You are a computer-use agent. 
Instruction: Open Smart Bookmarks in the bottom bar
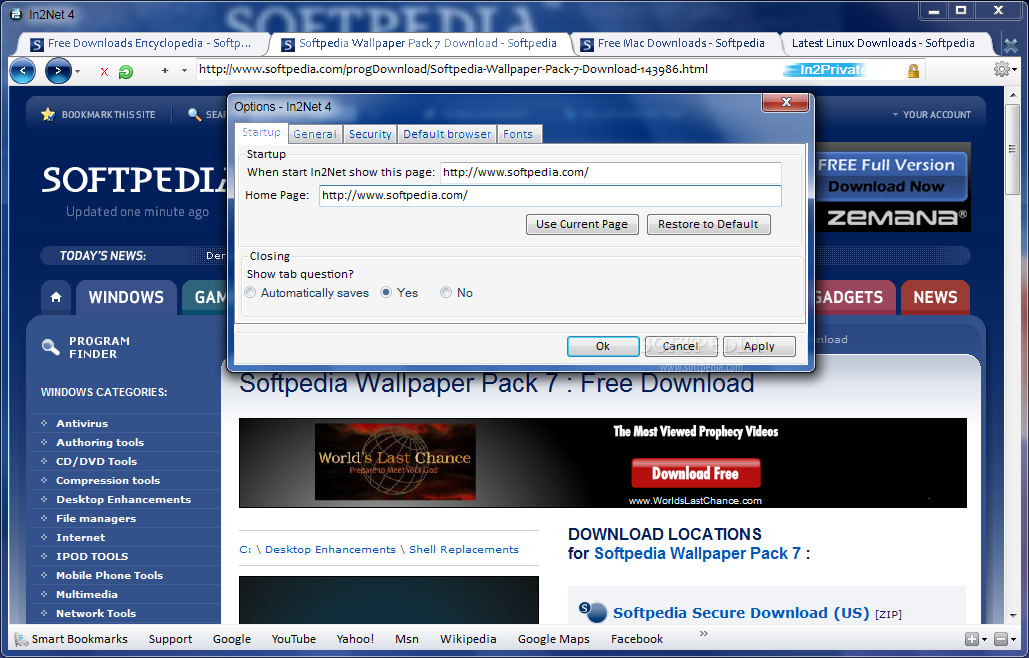pyautogui.click(x=71, y=639)
